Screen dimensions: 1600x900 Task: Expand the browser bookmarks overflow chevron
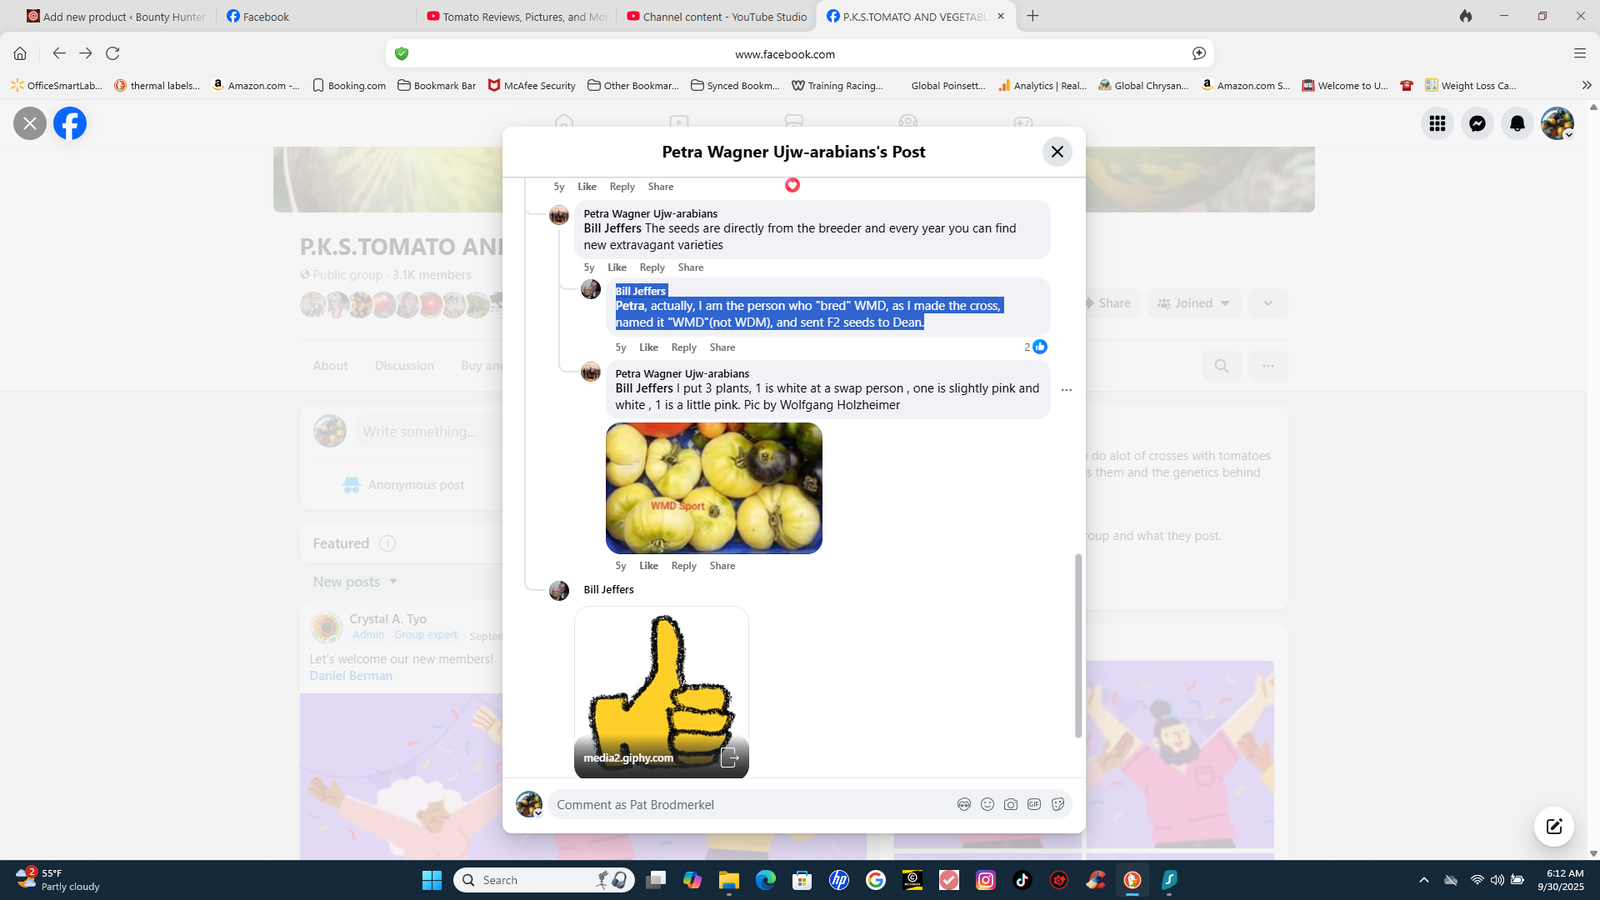click(1586, 85)
